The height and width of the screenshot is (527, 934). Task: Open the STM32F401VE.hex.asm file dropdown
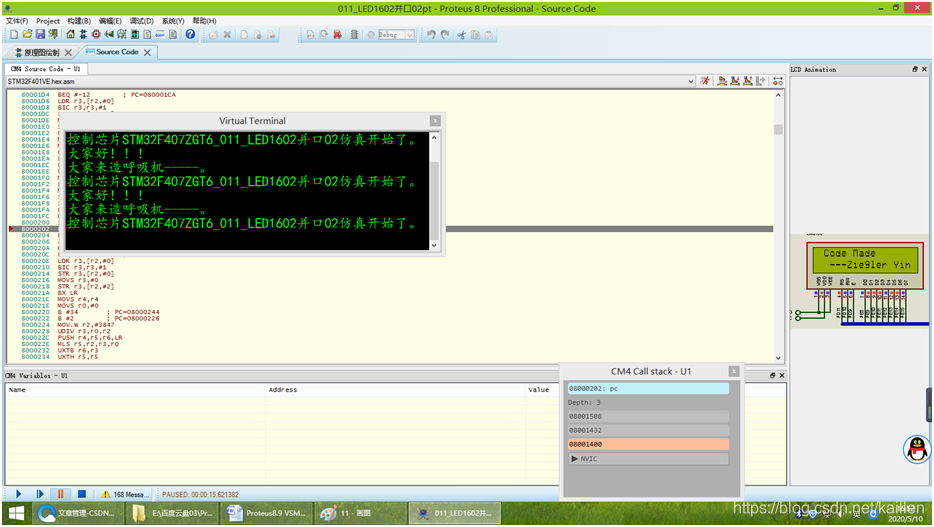point(690,81)
